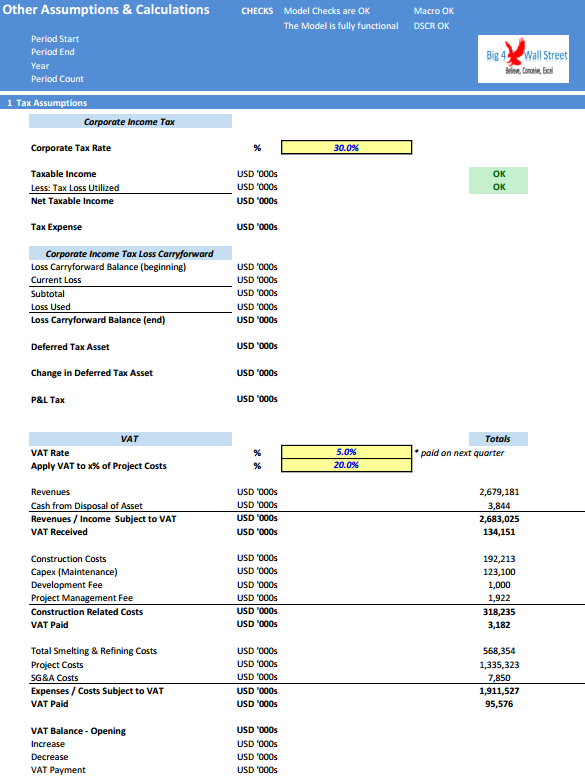Click the Totals column header
The width and height of the screenshot is (585, 782).
coord(498,439)
